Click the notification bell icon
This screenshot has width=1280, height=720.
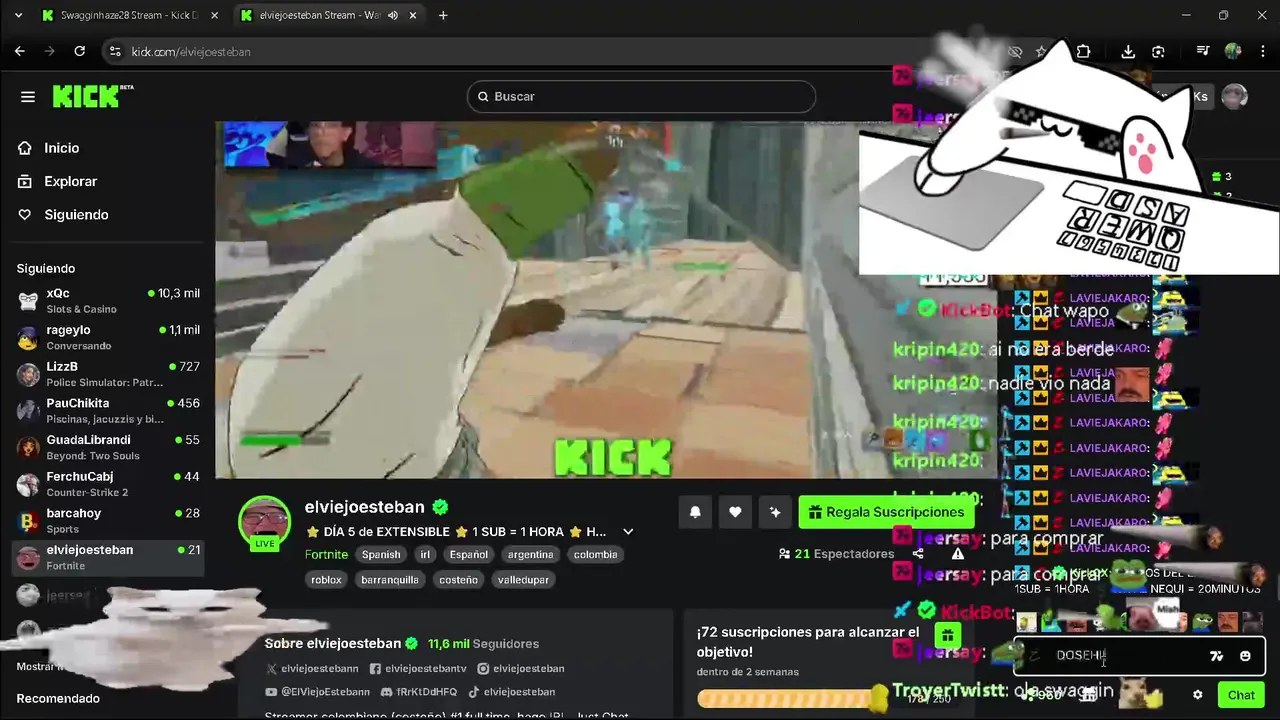(695, 512)
